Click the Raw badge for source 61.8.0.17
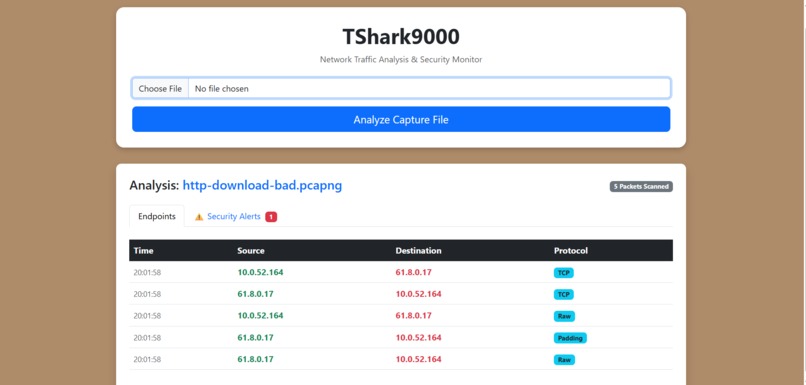 click(x=564, y=360)
